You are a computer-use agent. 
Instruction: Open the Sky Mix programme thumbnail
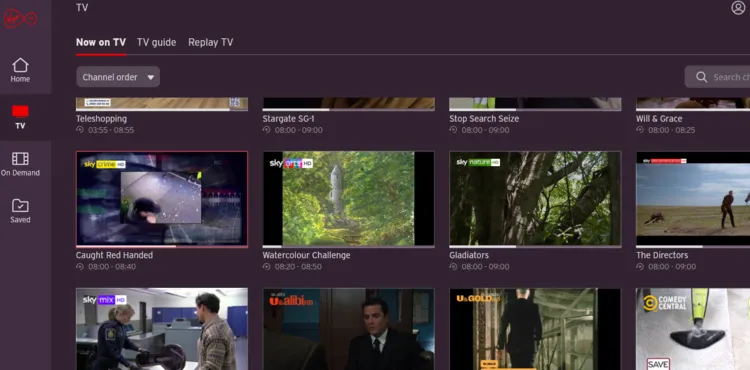[x=162, y=329]
